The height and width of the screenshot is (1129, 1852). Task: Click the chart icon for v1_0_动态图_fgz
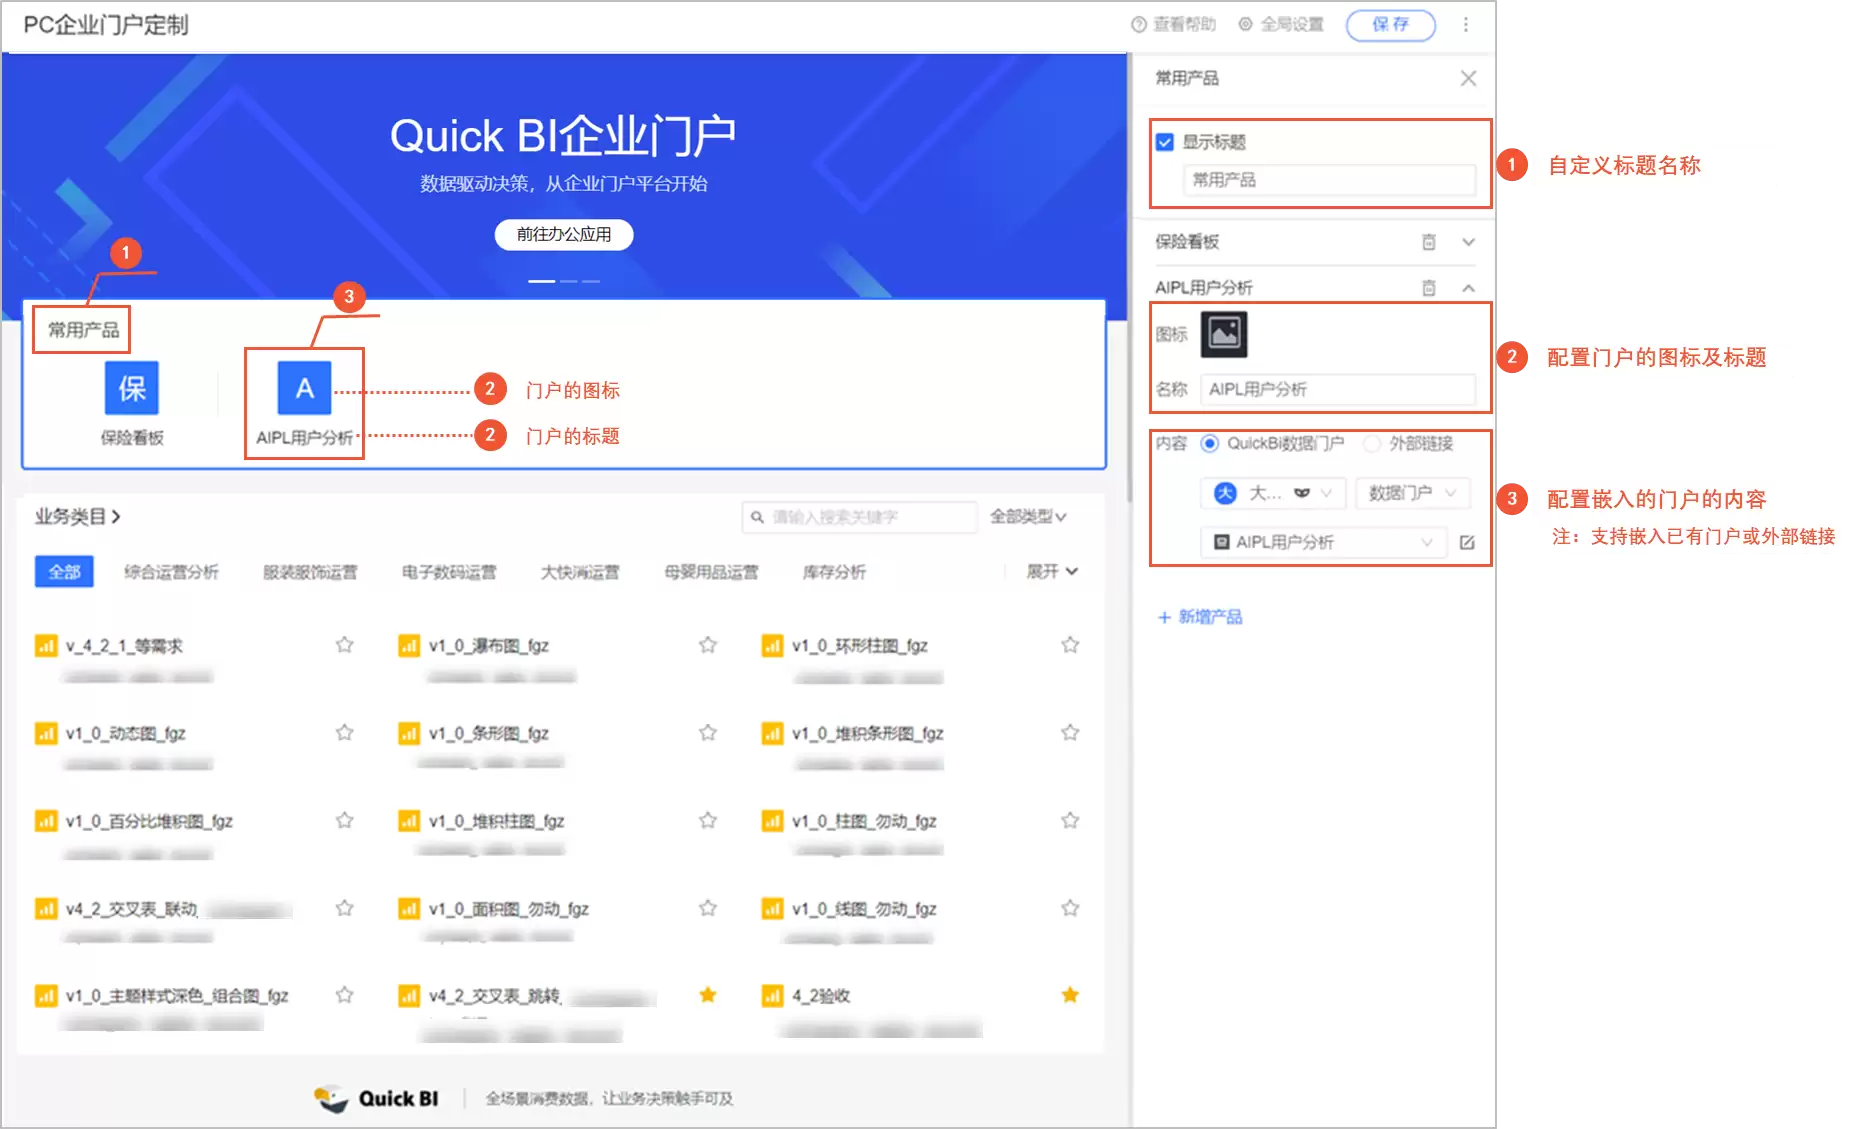(x=46, y=733)
